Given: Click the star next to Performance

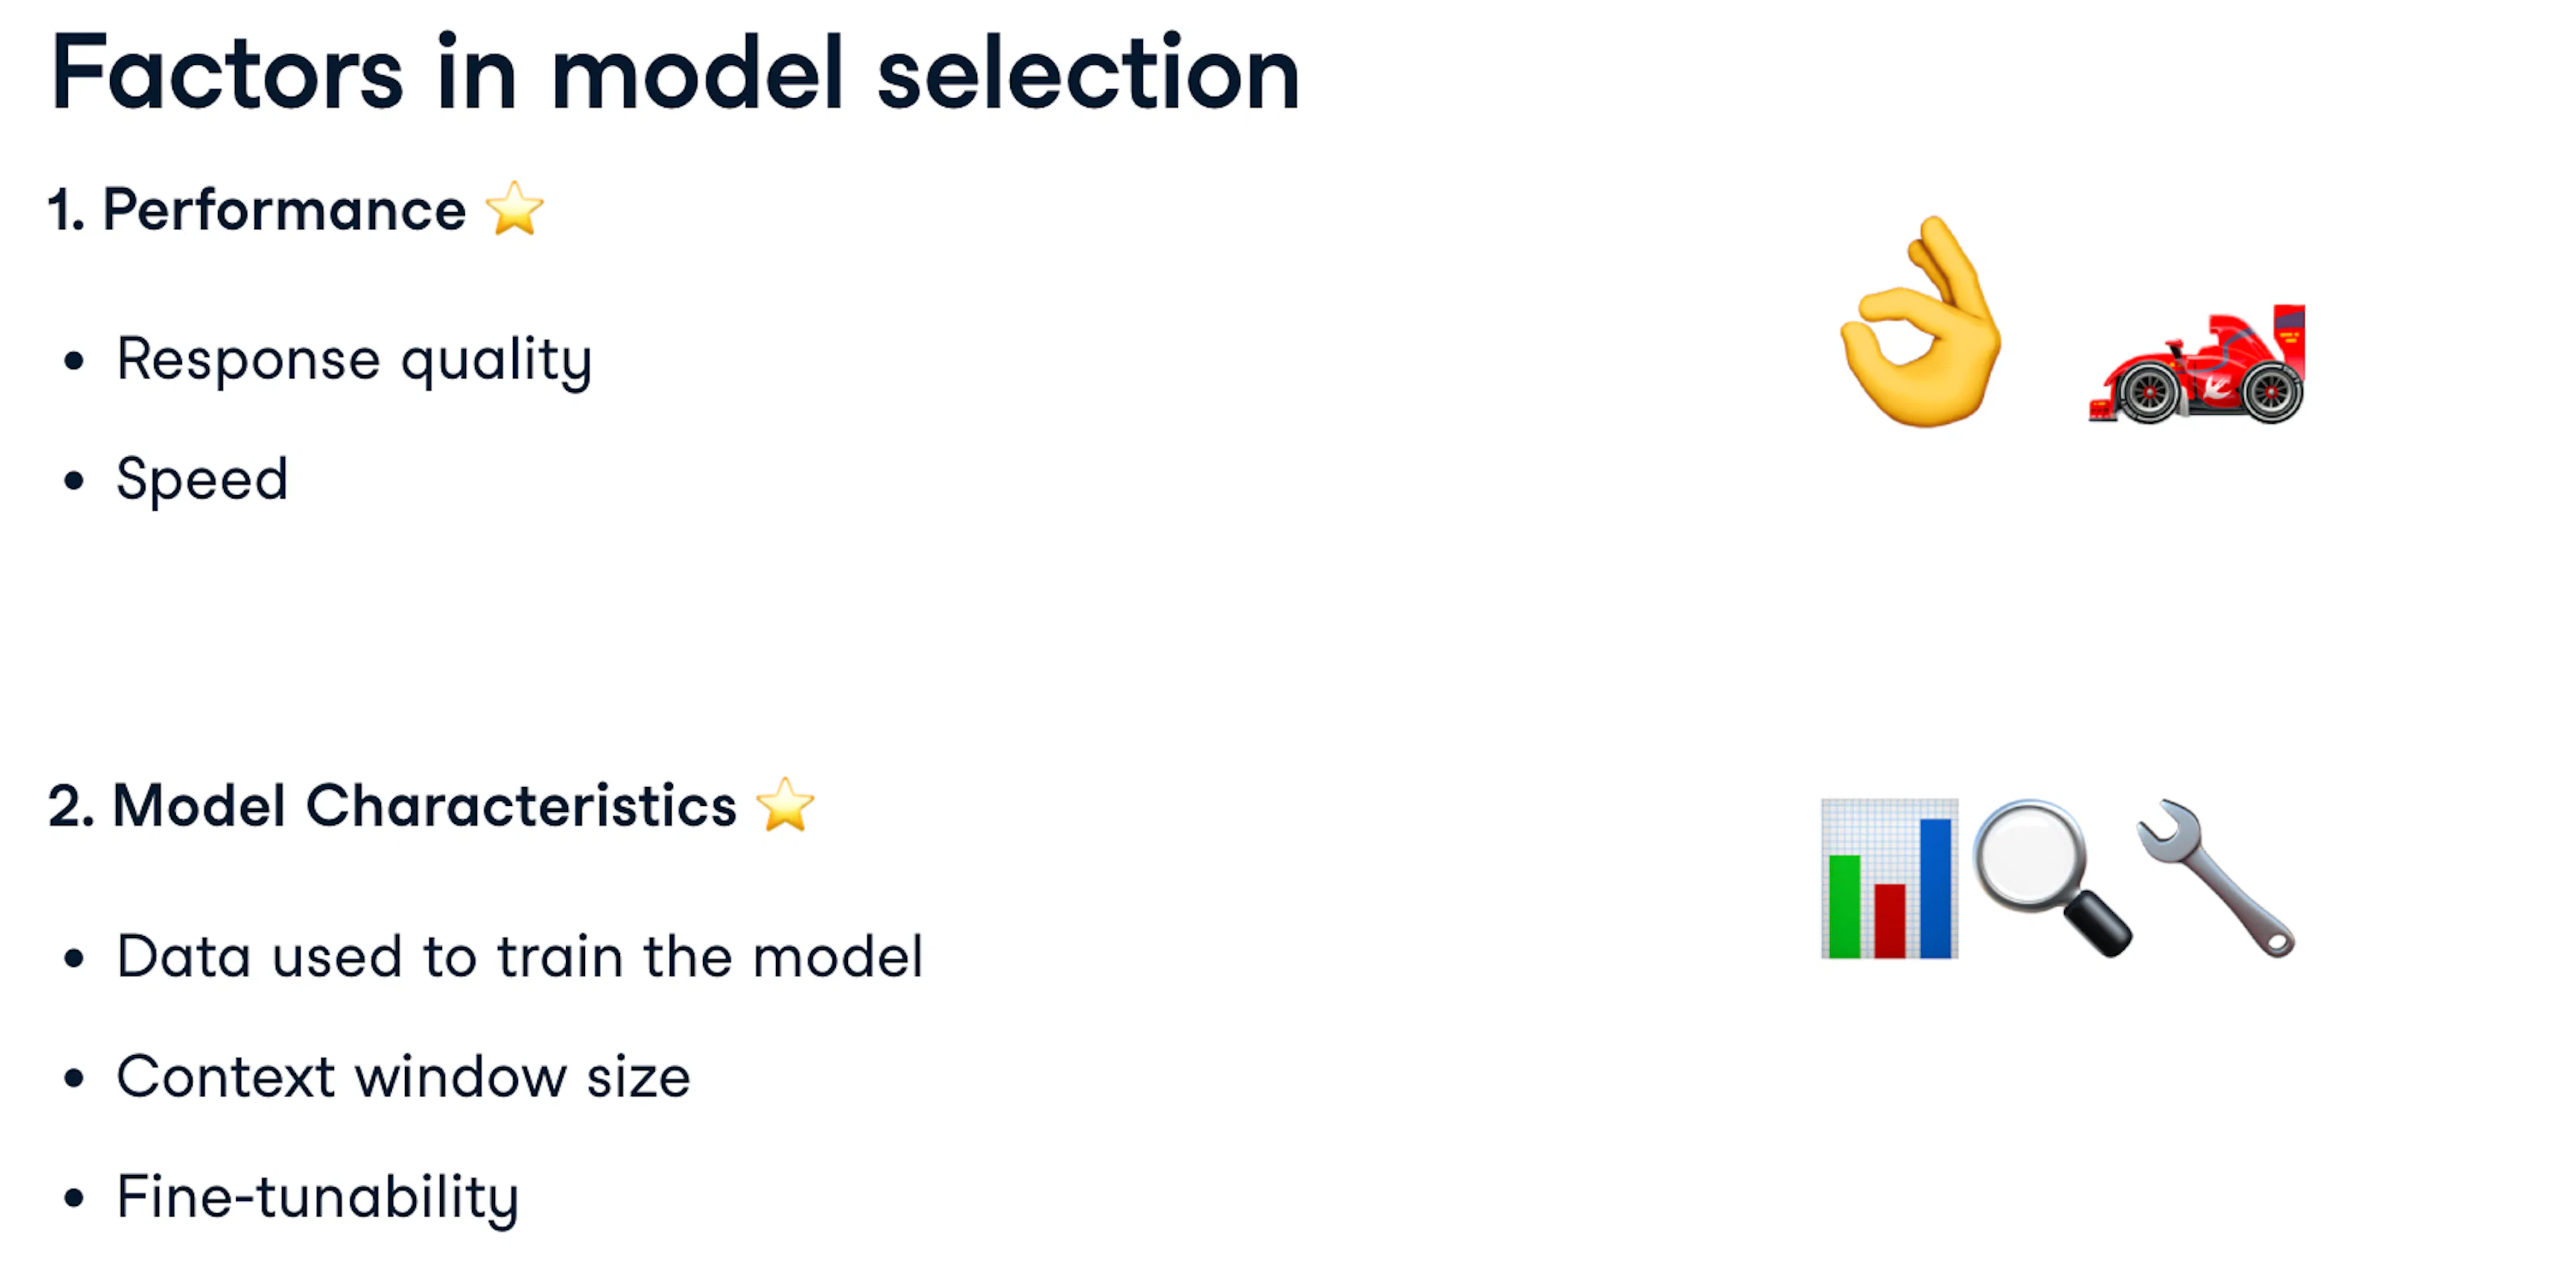Looking at the screenshot, I should 514,209.
